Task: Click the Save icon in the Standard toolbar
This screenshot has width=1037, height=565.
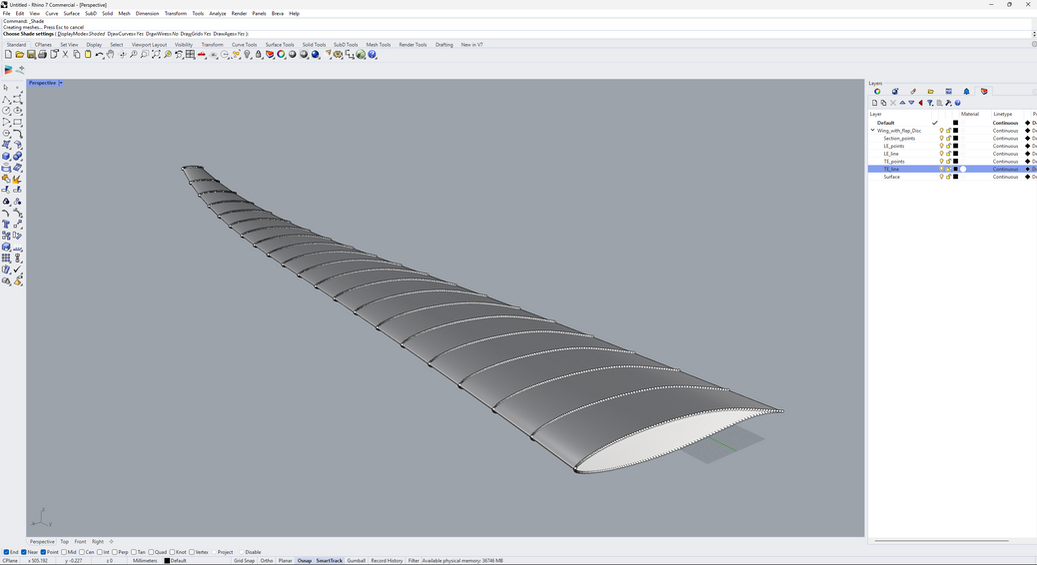Action: click(31, 54)
